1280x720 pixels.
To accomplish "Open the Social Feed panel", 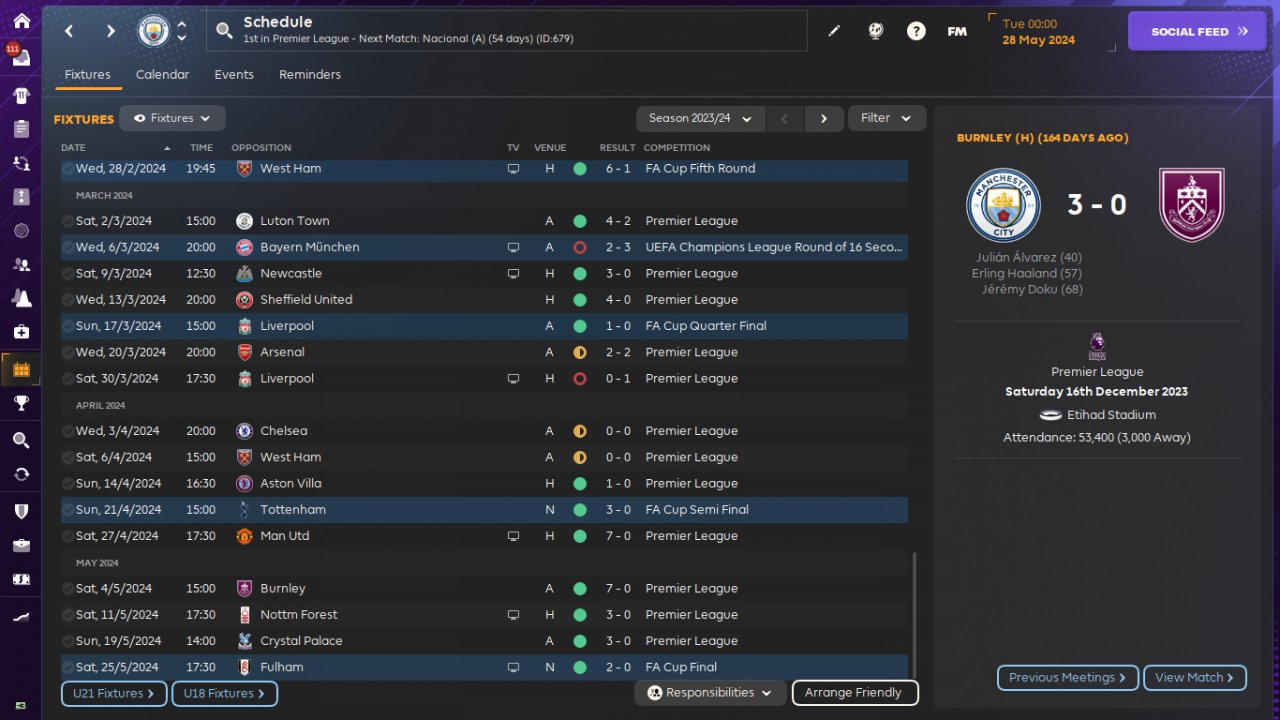I will (1197, 31).
